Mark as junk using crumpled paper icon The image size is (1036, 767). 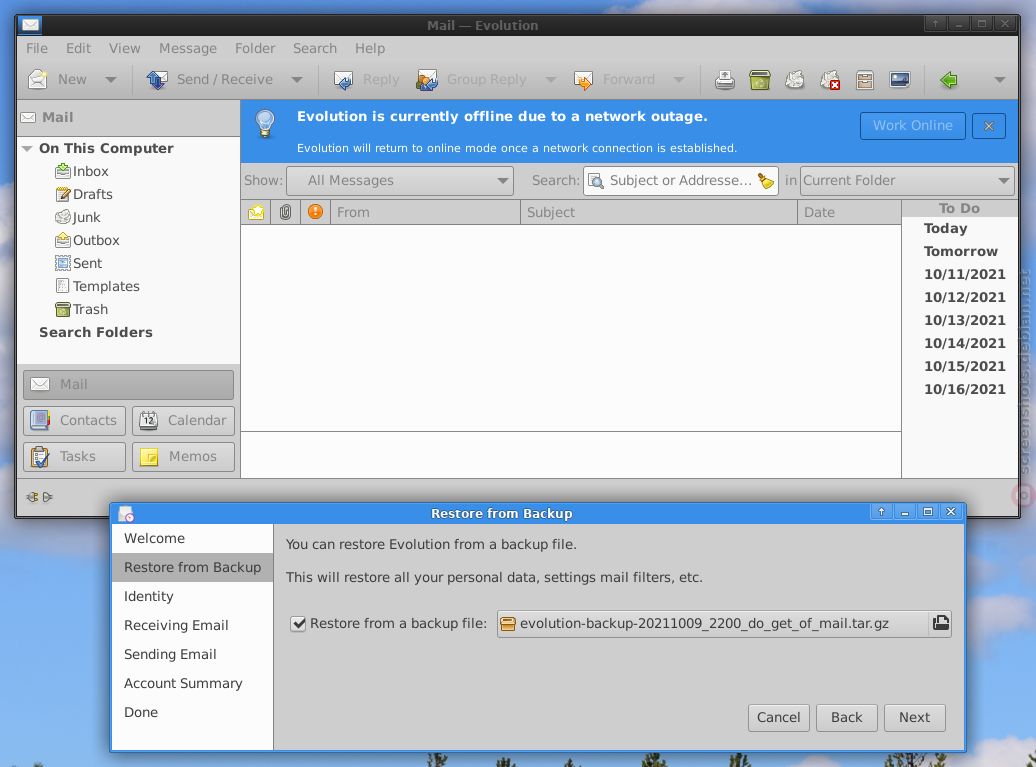(795, 80)
